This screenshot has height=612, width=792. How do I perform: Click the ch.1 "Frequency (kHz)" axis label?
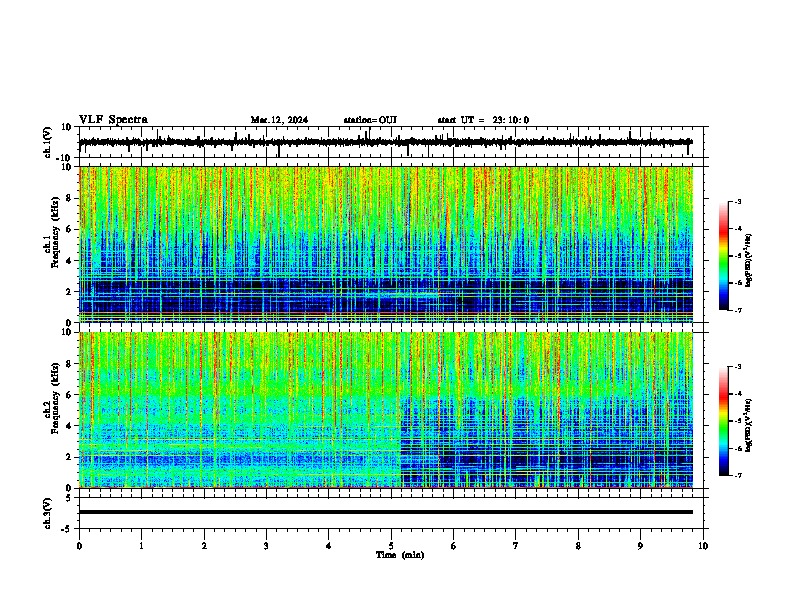[55, 232]
